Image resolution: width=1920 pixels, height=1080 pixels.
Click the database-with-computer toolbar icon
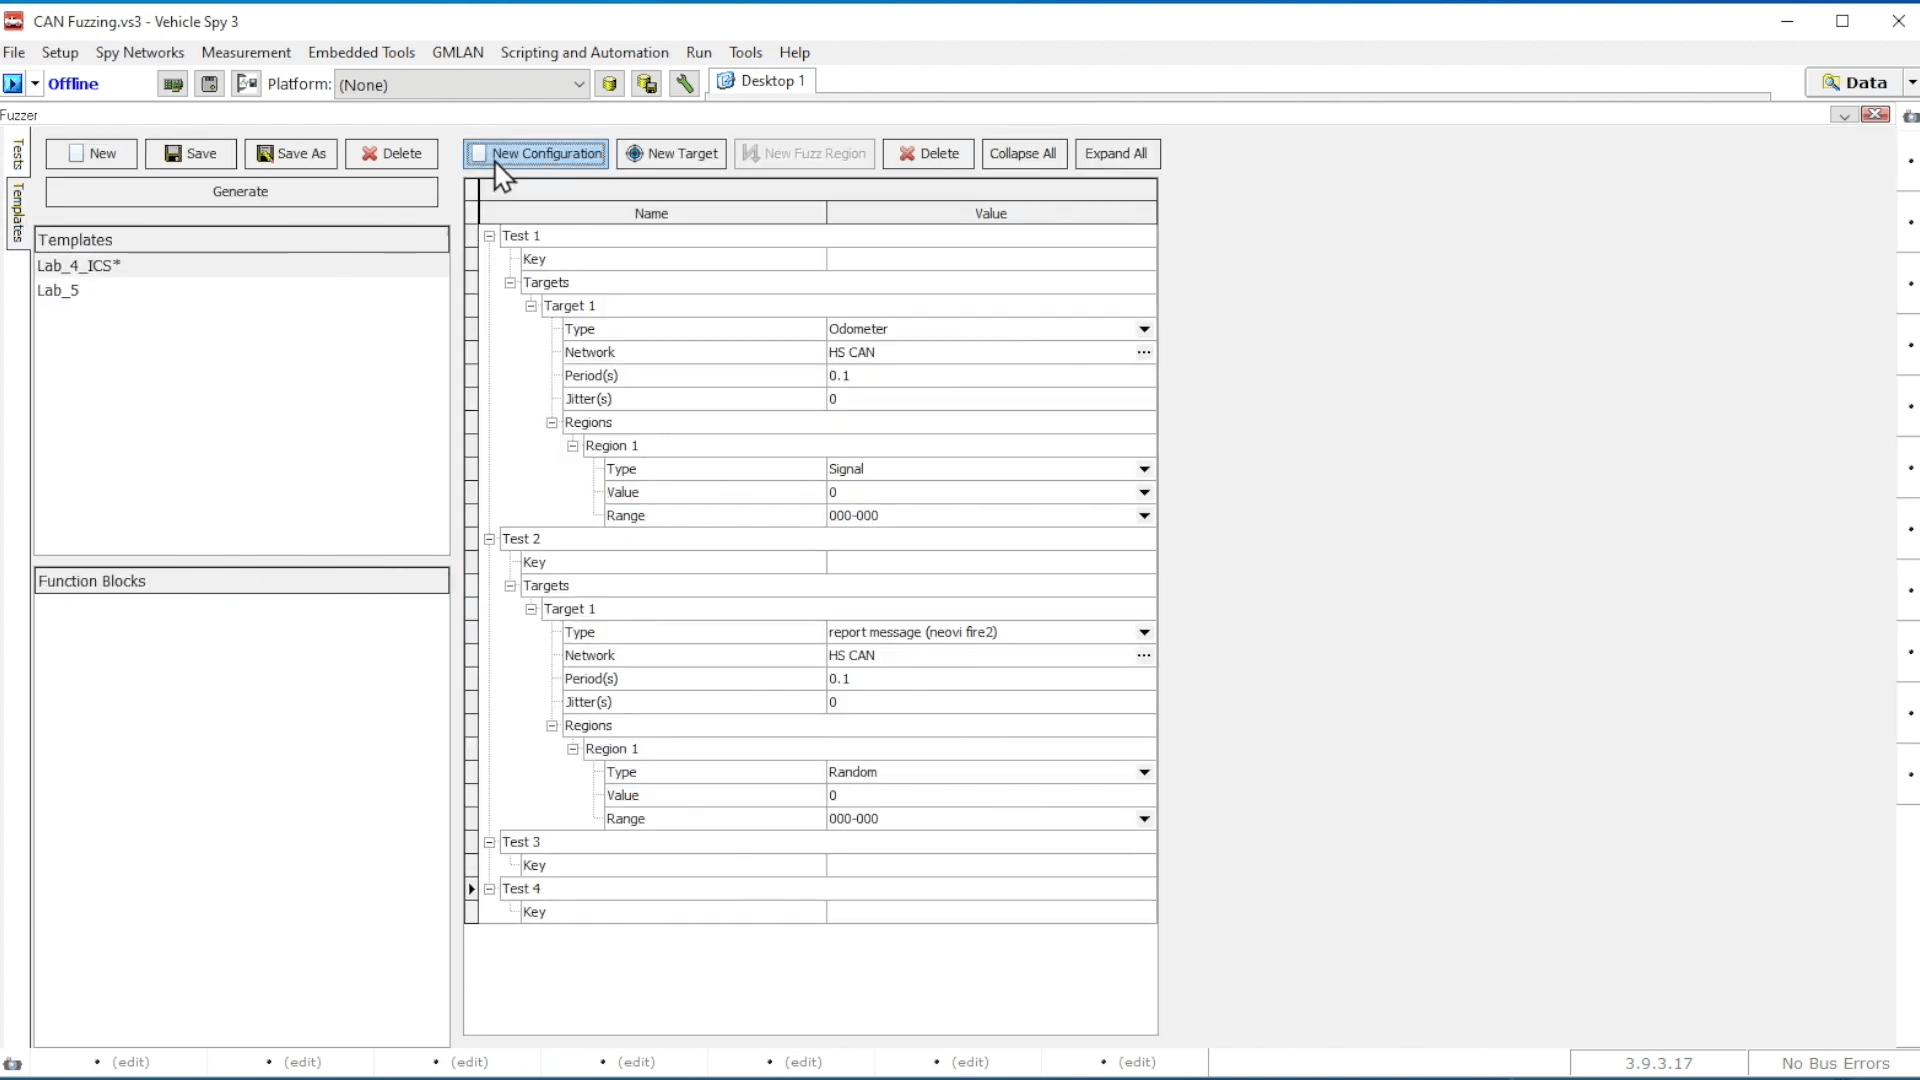click(x=647, y=84)
